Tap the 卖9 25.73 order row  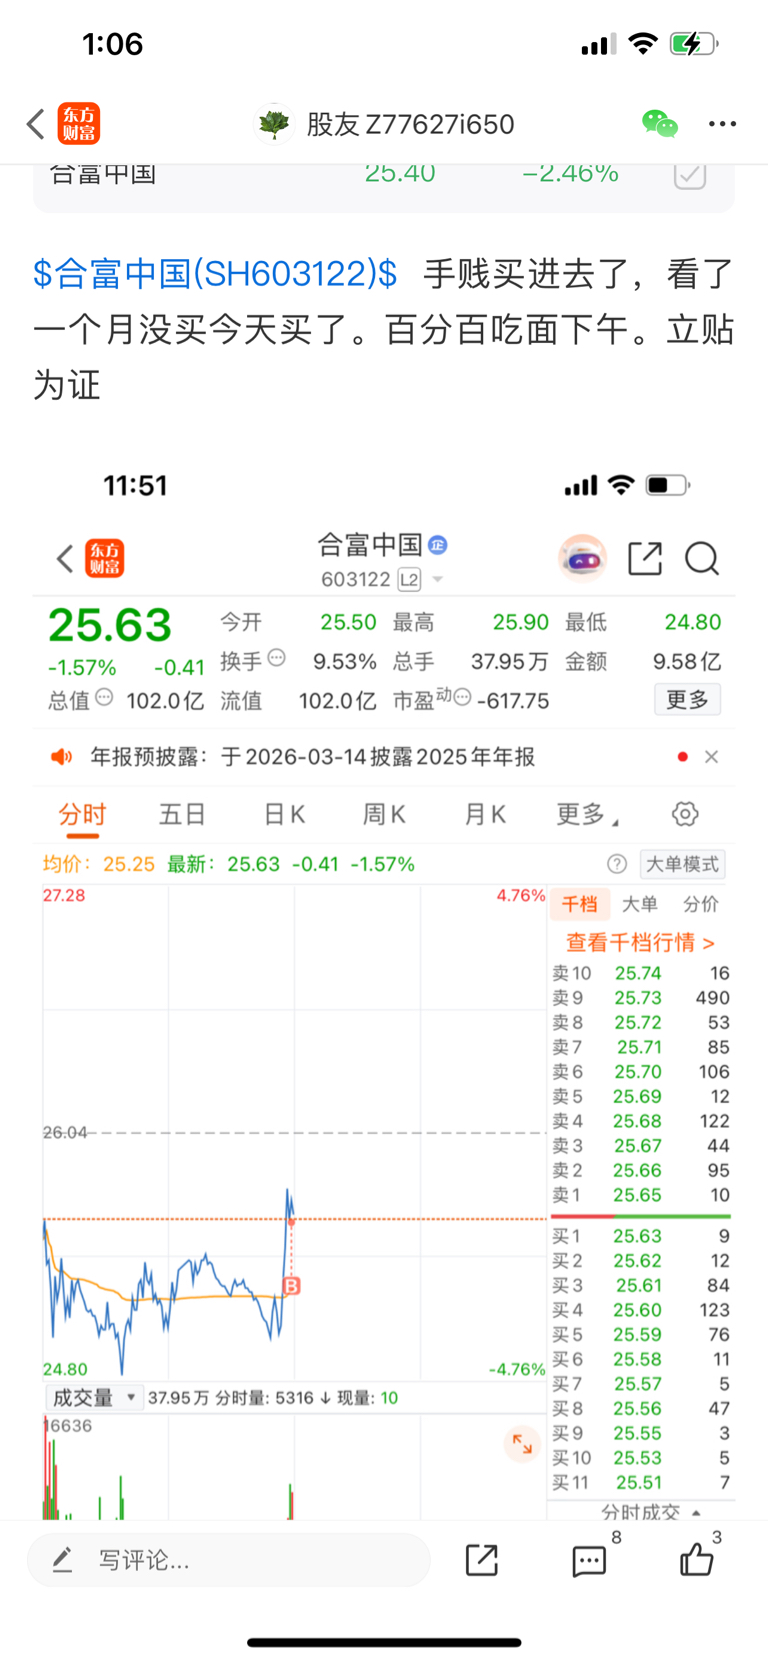641,998
